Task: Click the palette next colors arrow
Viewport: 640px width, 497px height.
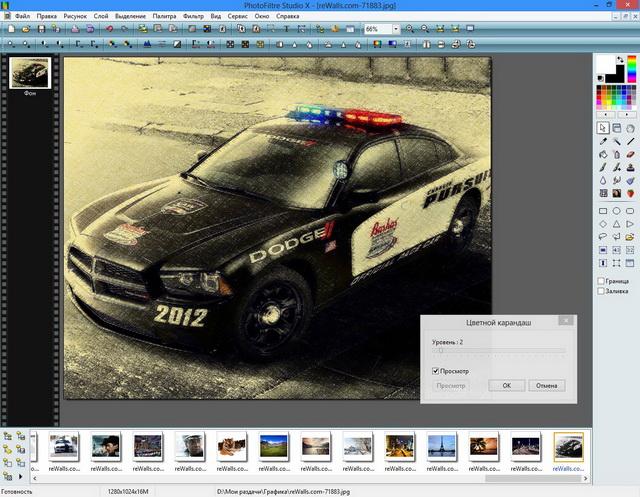Action: pos(627,115)
